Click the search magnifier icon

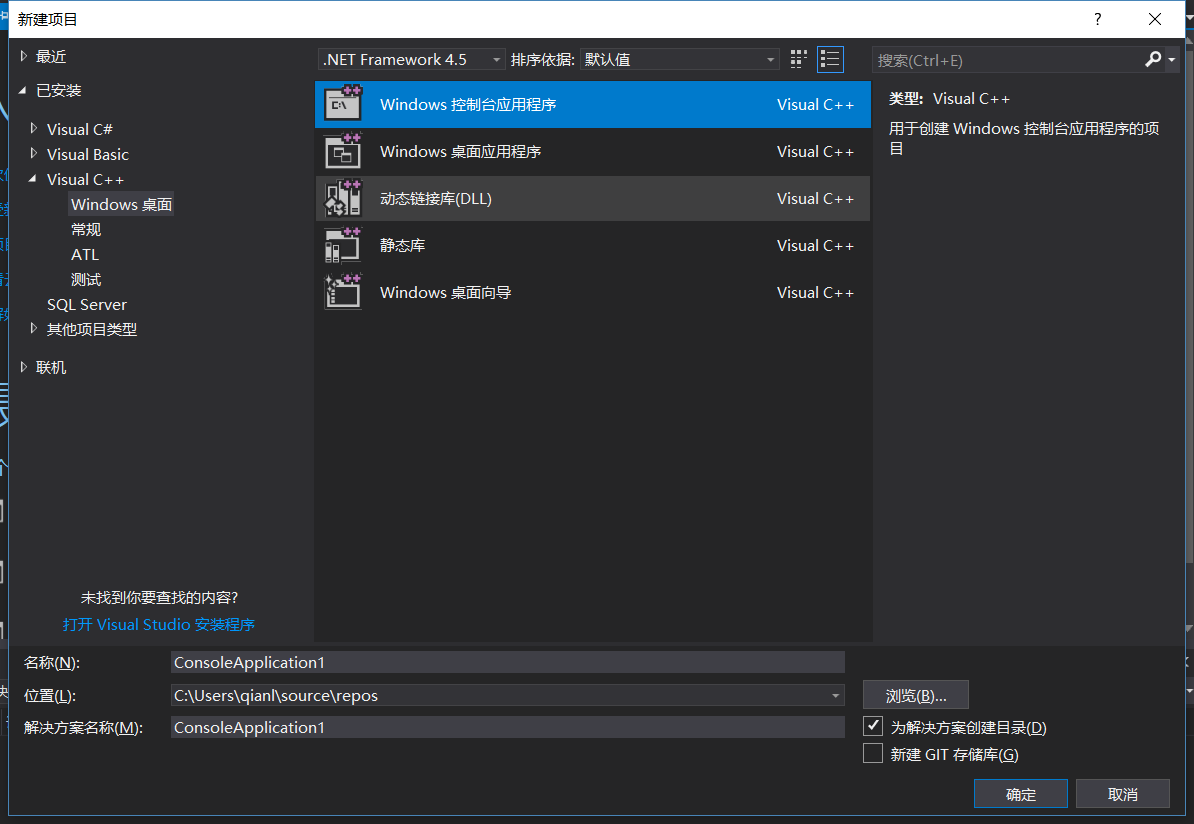click(x=1153, y=59)
